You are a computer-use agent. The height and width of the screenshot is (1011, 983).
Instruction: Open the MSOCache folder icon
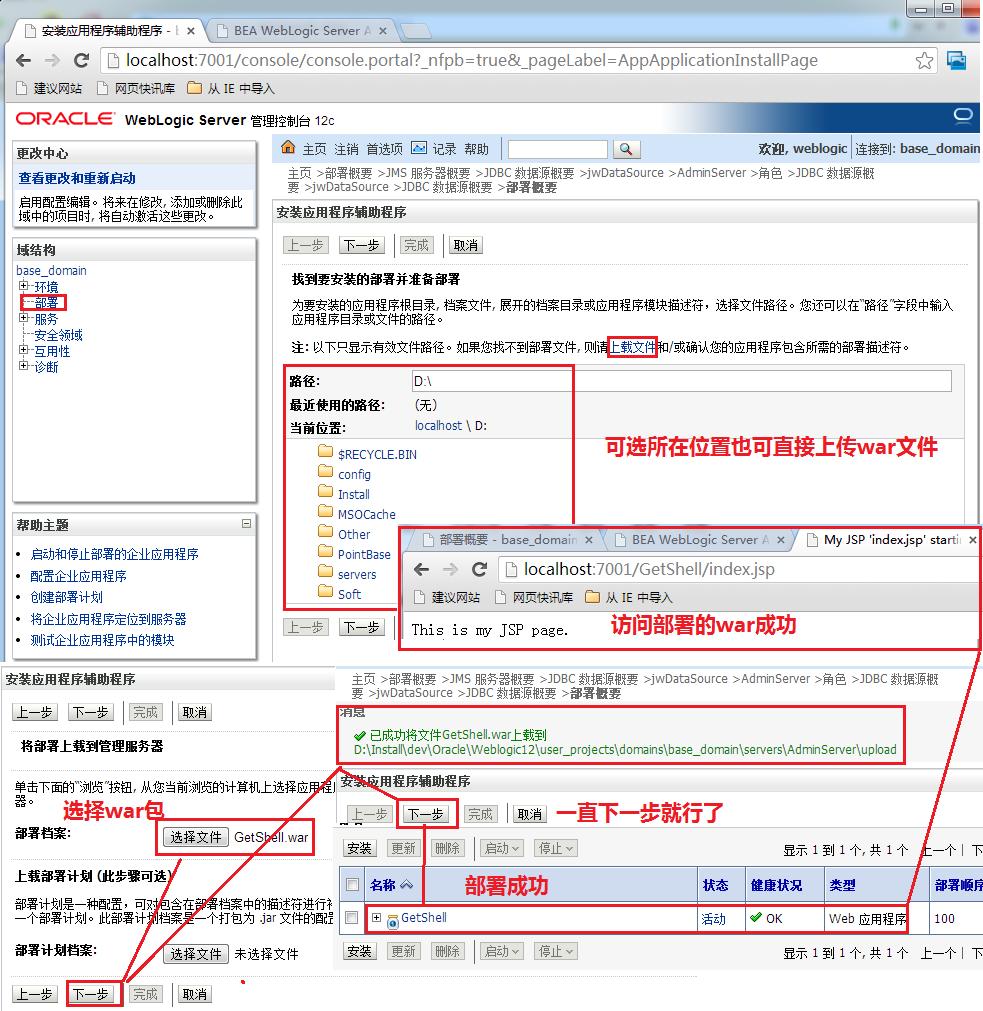pos(326,511)
